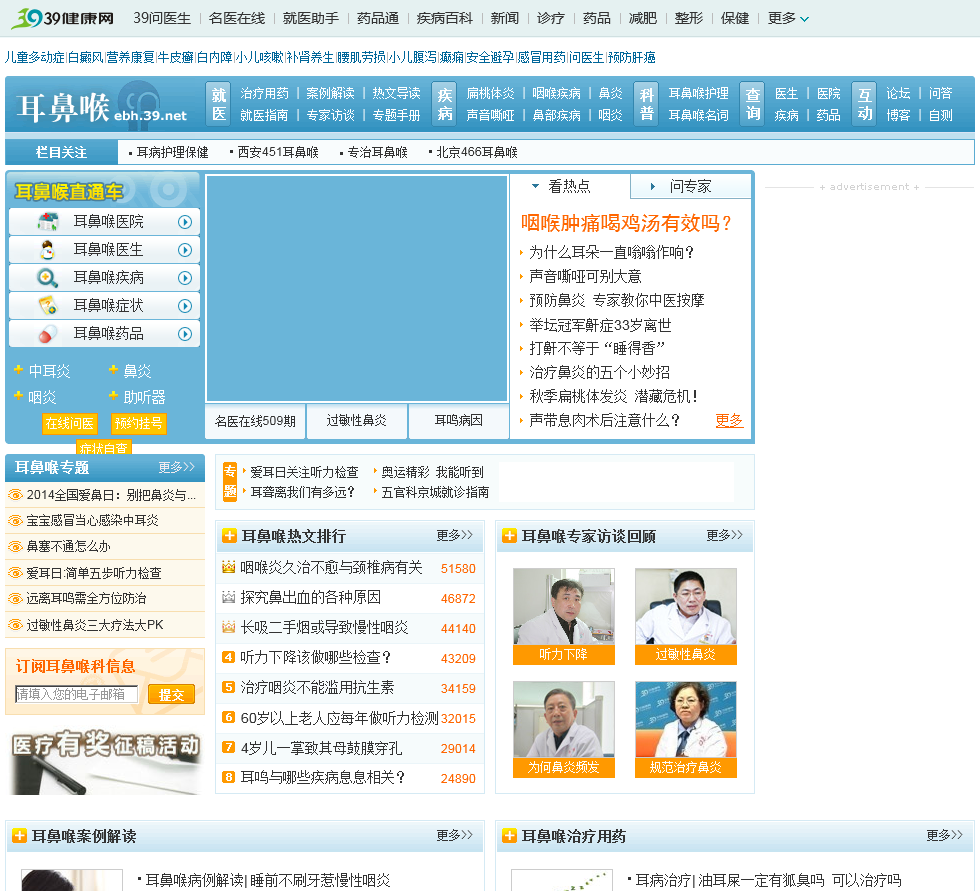
Task: Click the arrow circle on 耳鼻喉疾病 row
Action: [x=185, y=278]
